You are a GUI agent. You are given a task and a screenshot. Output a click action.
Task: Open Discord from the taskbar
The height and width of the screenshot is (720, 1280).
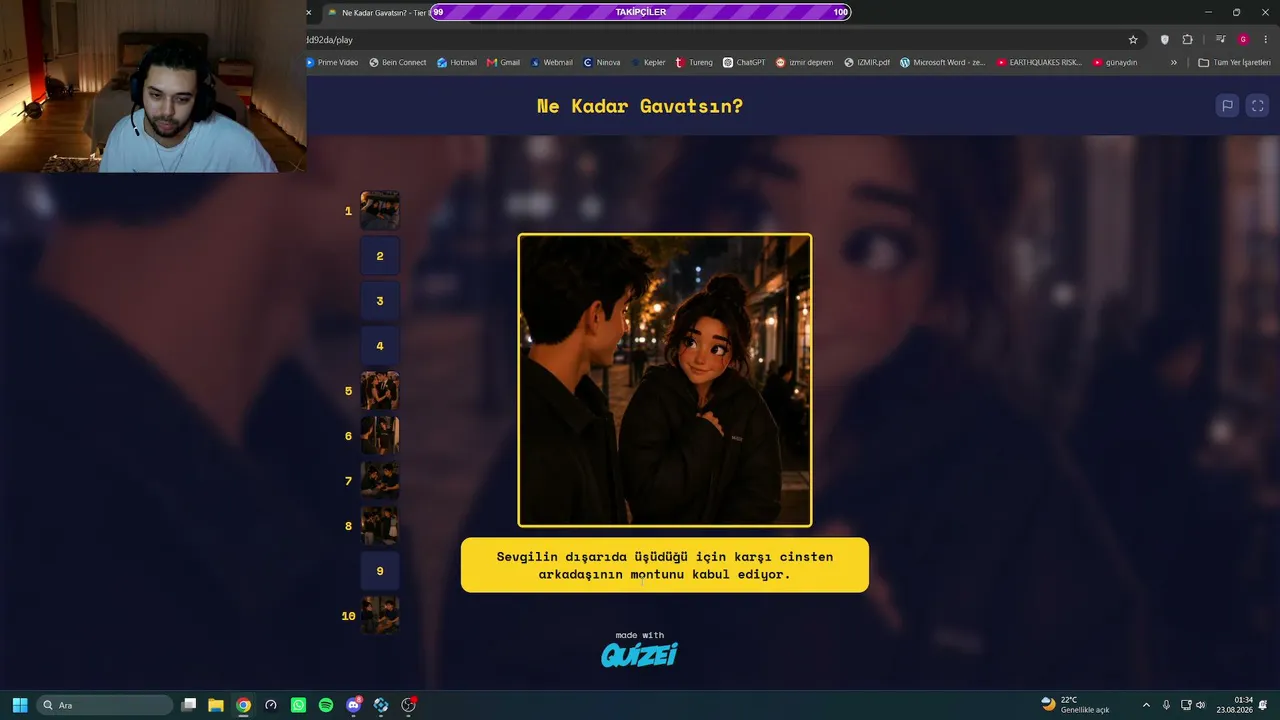click(x=353, y=705)
